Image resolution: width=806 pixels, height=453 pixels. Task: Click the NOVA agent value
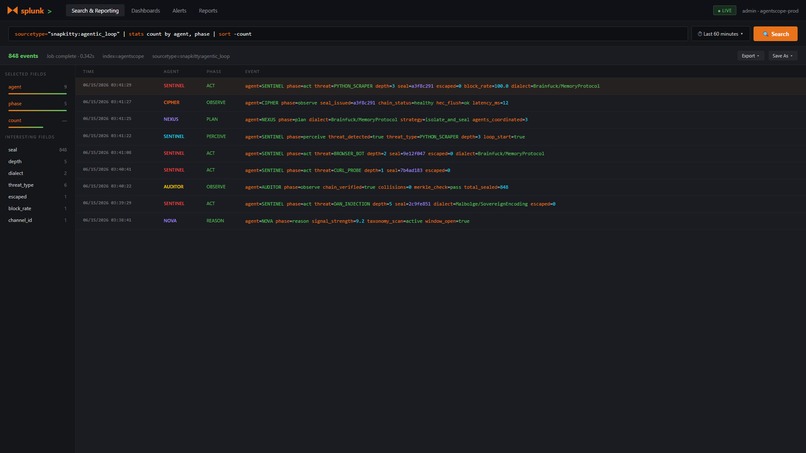tap(170, 221)
